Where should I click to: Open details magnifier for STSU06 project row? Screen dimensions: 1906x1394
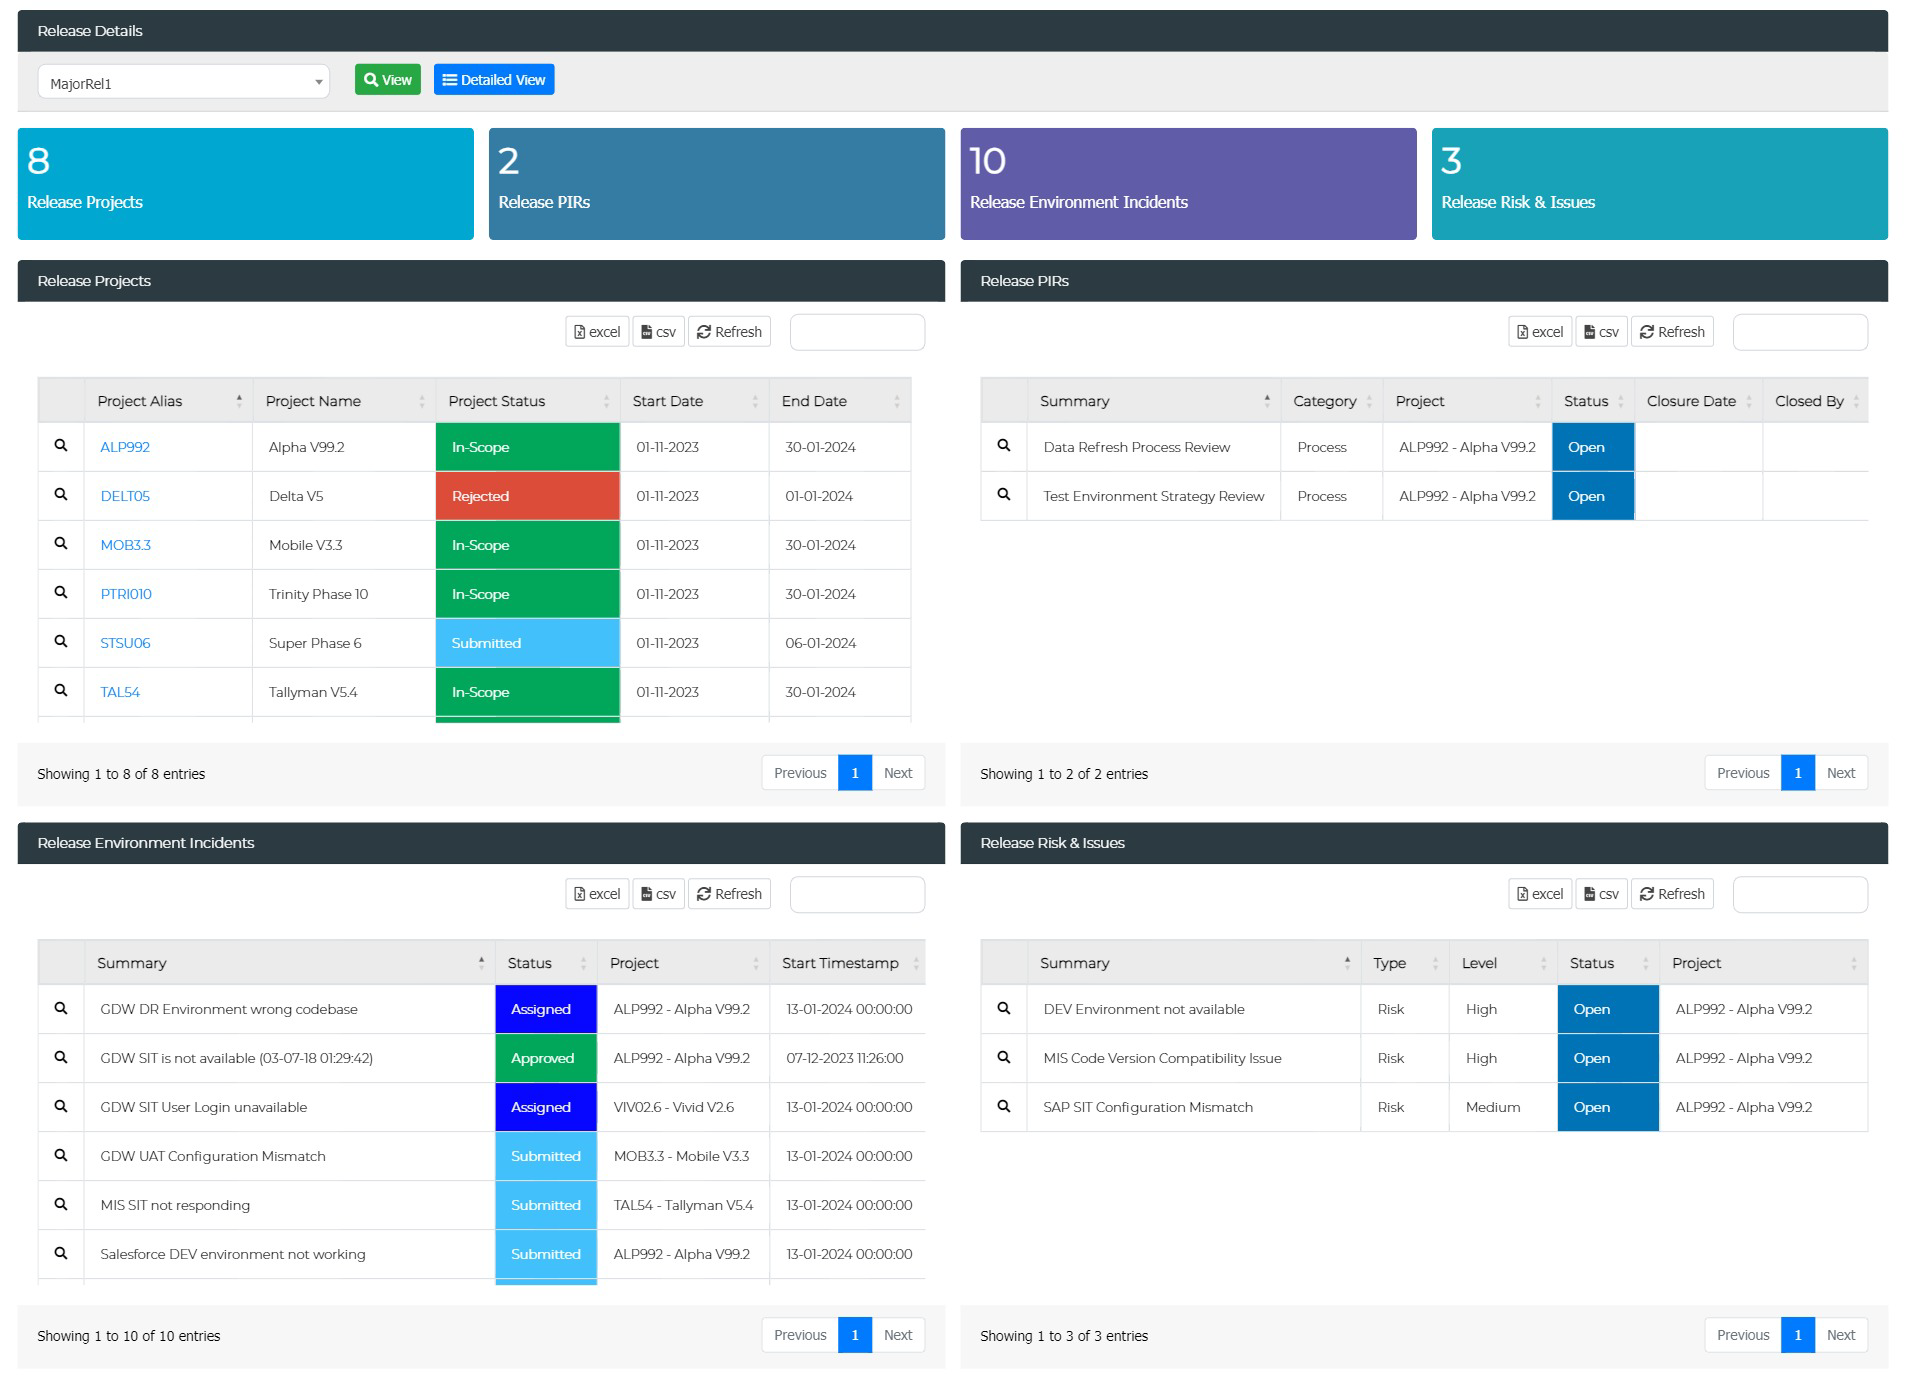pyautogui.click(x=61, y=642)
